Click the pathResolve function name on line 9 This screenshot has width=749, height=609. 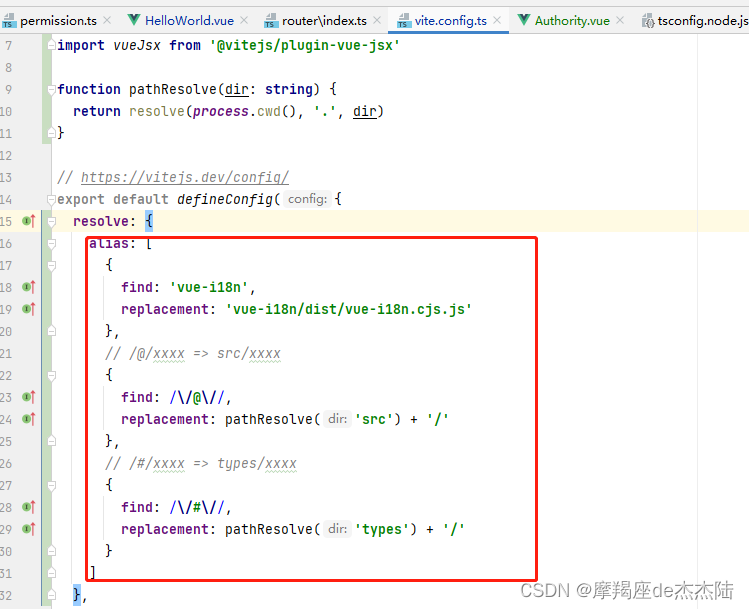173,89
